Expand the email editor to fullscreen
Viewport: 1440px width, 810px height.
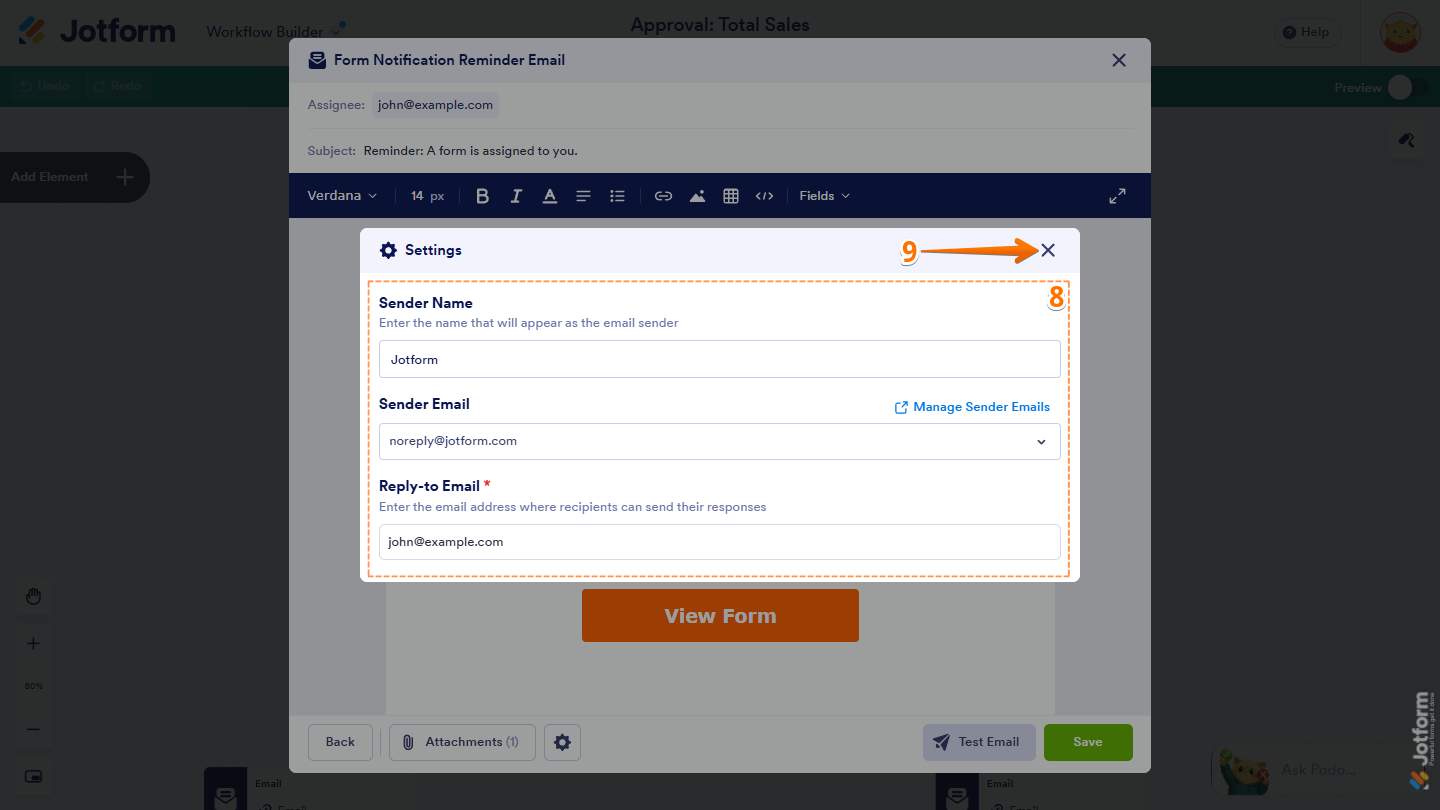click(1118, 196)
